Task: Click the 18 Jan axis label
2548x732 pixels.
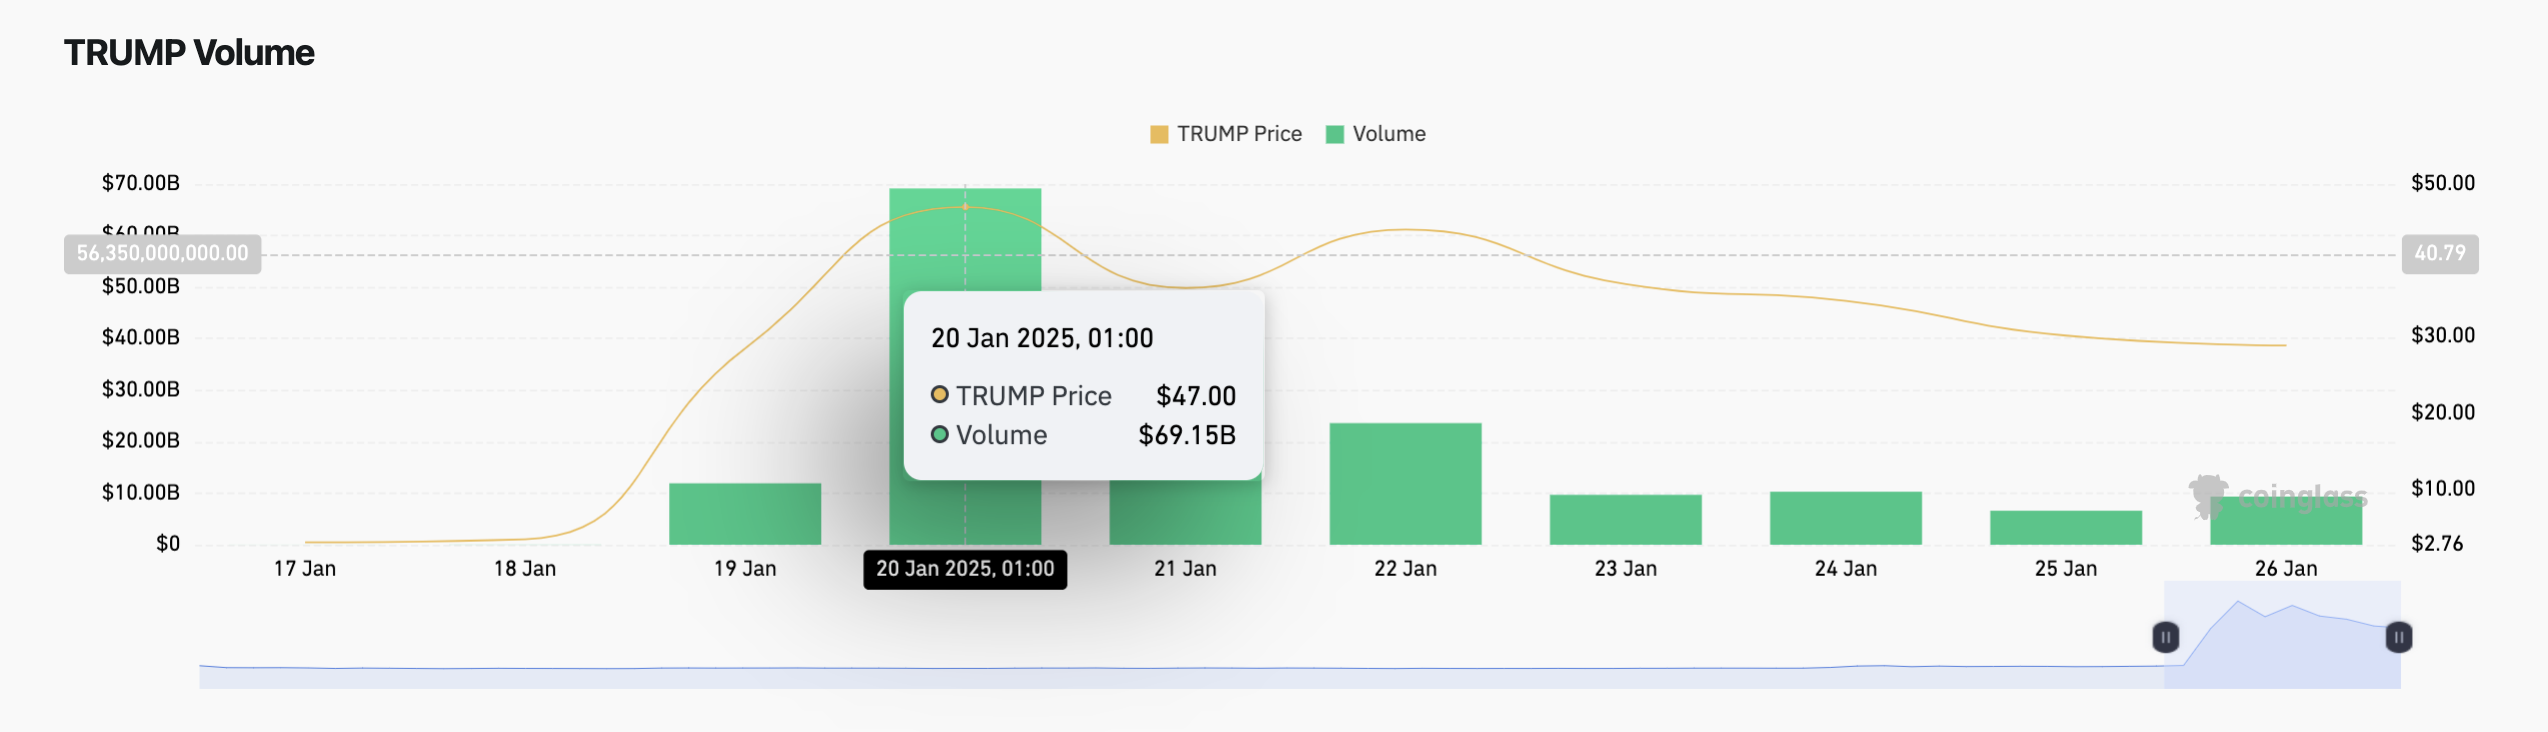Action: click(x=525, y=569)
